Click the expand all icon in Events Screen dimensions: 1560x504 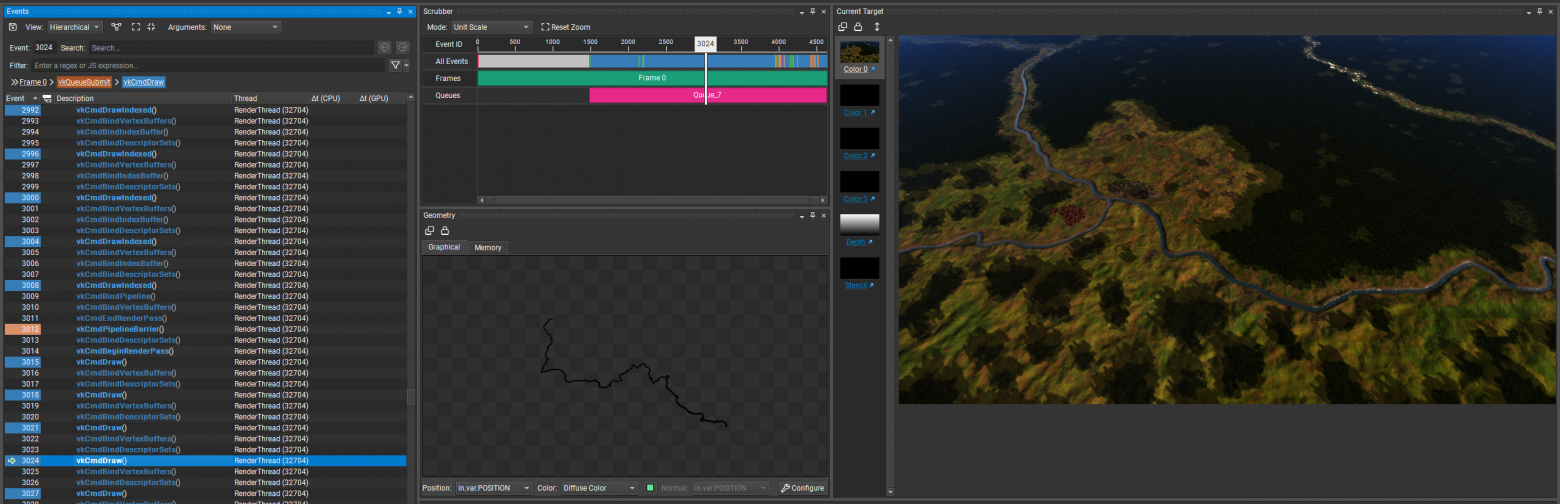136,27
